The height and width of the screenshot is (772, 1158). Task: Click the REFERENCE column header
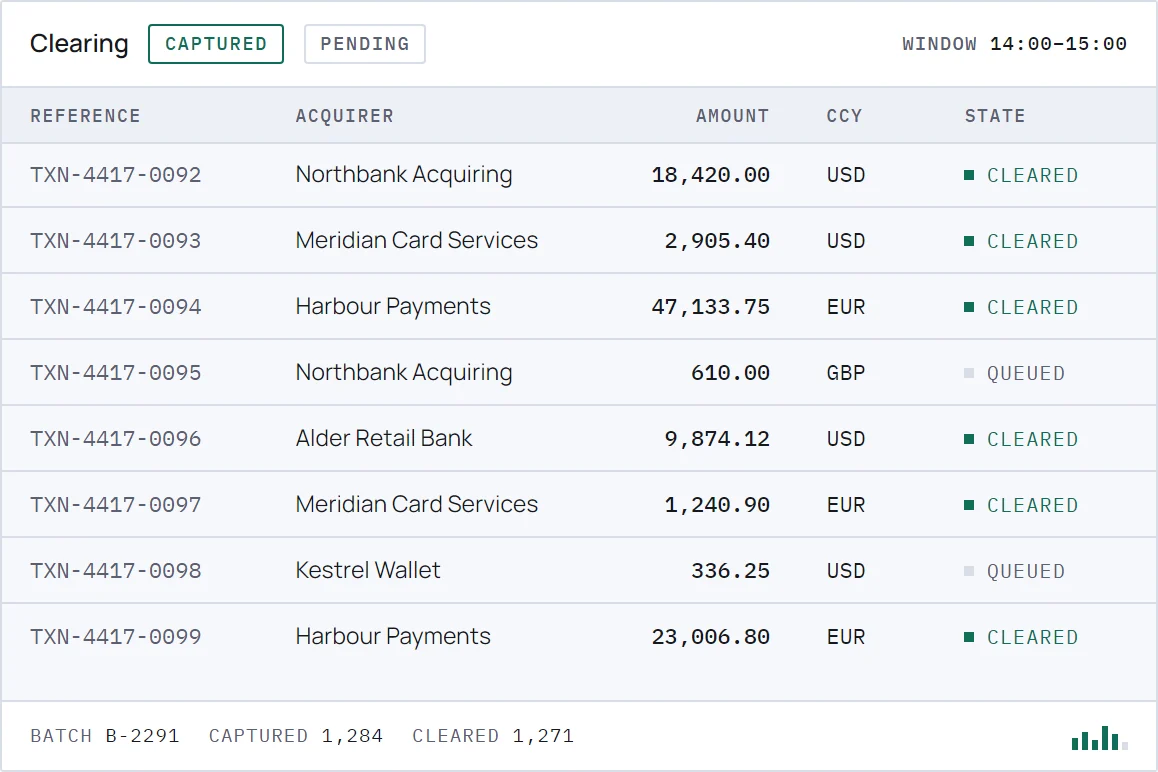(85, 116)
